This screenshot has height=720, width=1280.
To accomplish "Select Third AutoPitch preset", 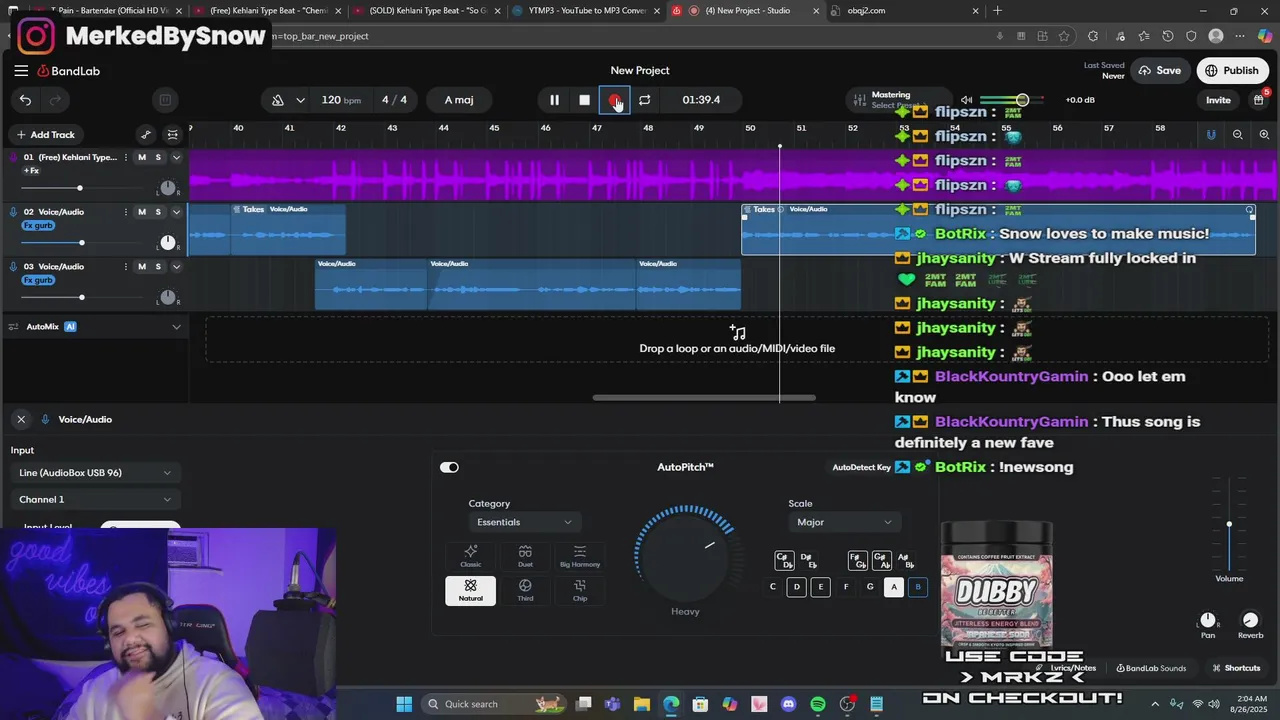I will [525, 590].
